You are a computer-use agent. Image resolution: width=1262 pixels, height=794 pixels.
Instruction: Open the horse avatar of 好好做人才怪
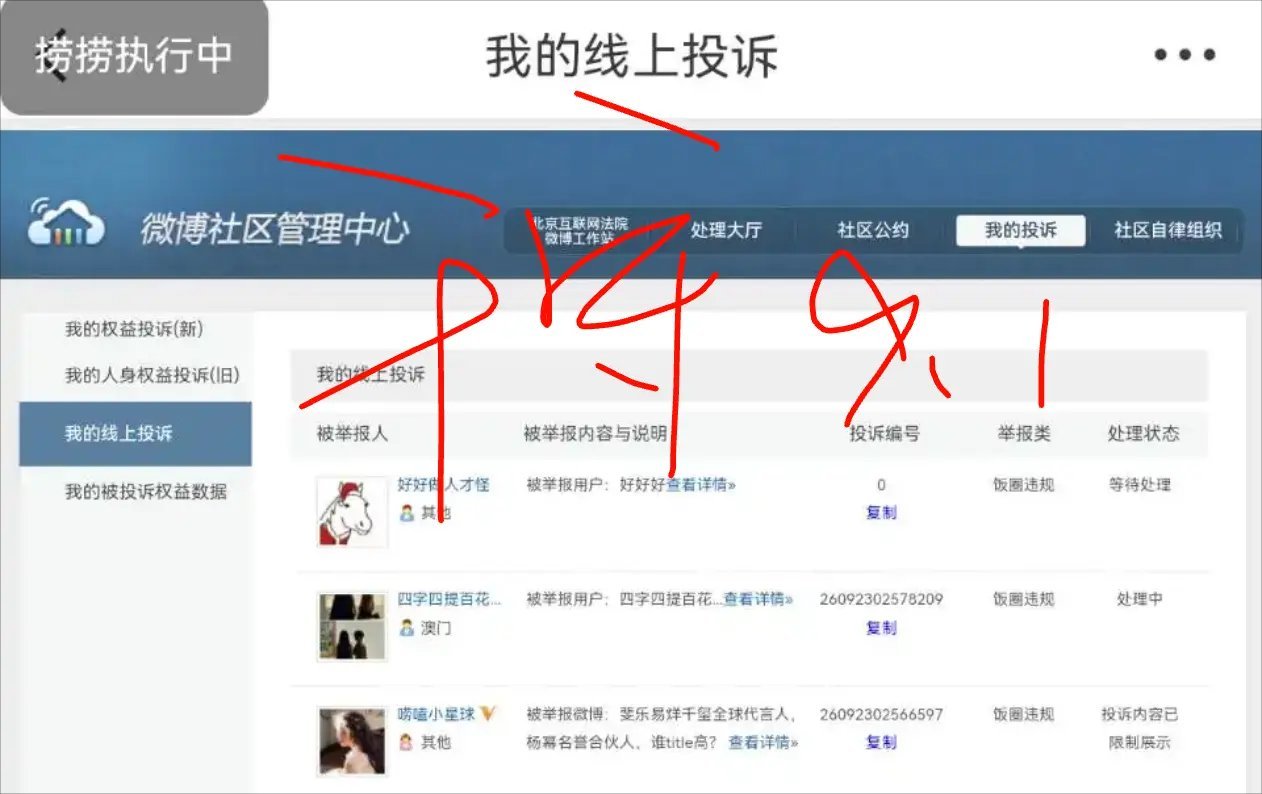[x=352, y=511]
